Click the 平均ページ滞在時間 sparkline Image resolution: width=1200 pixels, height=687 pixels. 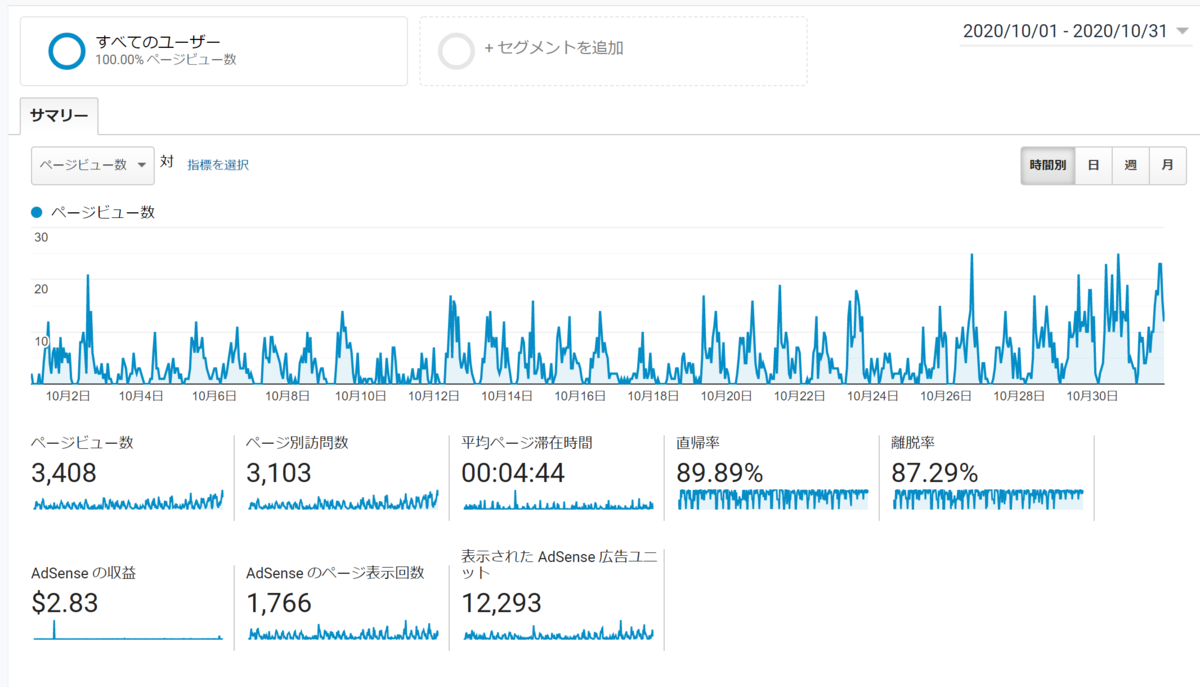[x=558, y=500]
